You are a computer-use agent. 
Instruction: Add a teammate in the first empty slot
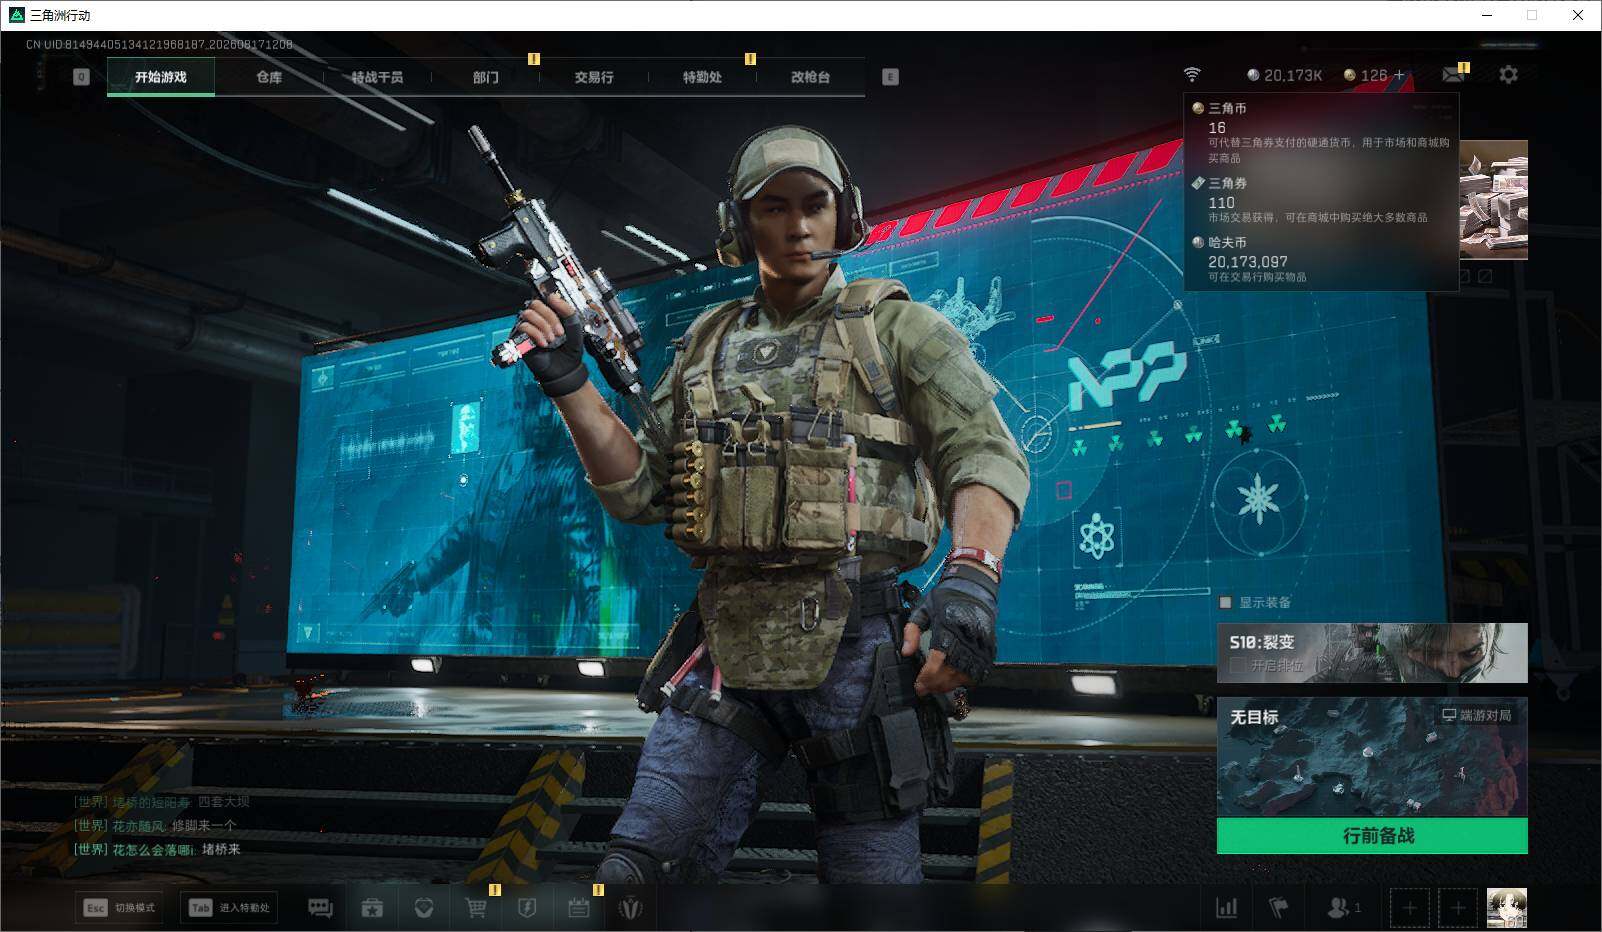click(1409, 907)
